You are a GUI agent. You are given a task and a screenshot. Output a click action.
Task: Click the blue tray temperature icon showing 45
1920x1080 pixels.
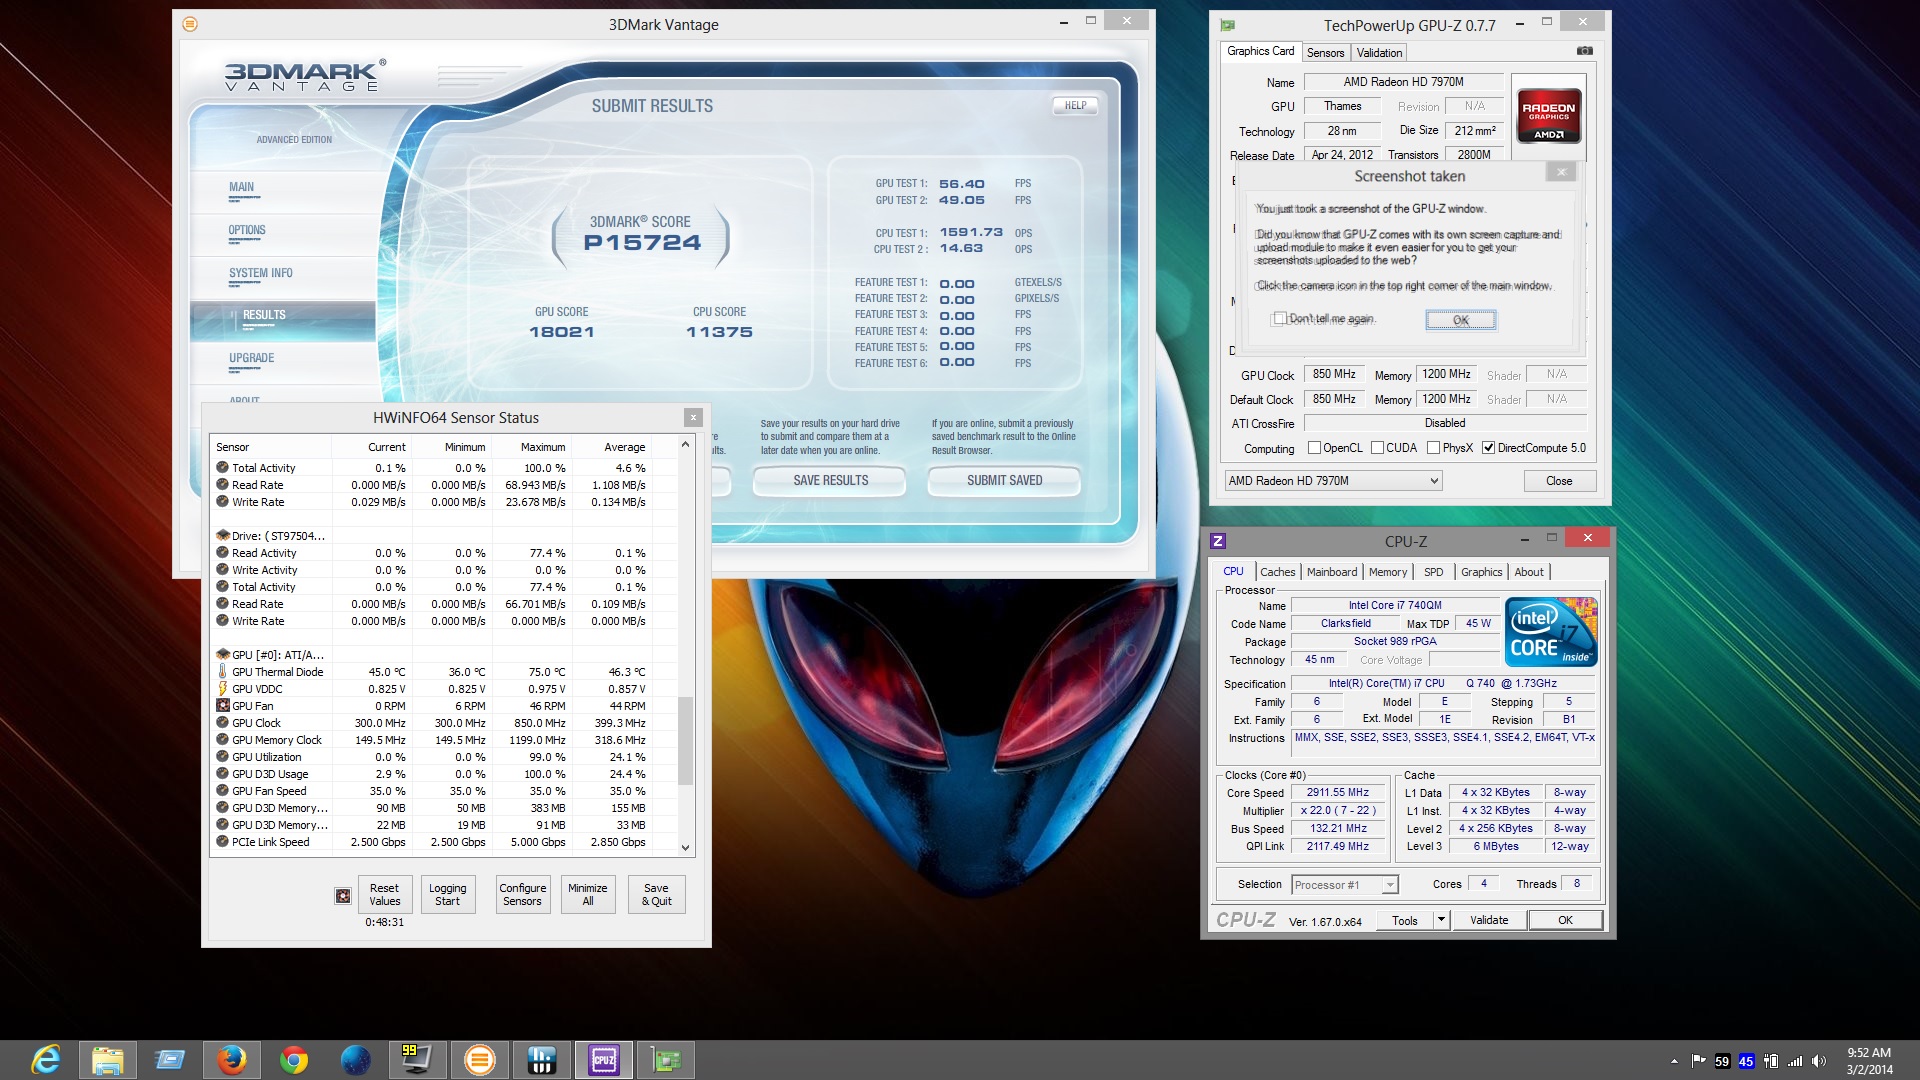point(1746,1062)
